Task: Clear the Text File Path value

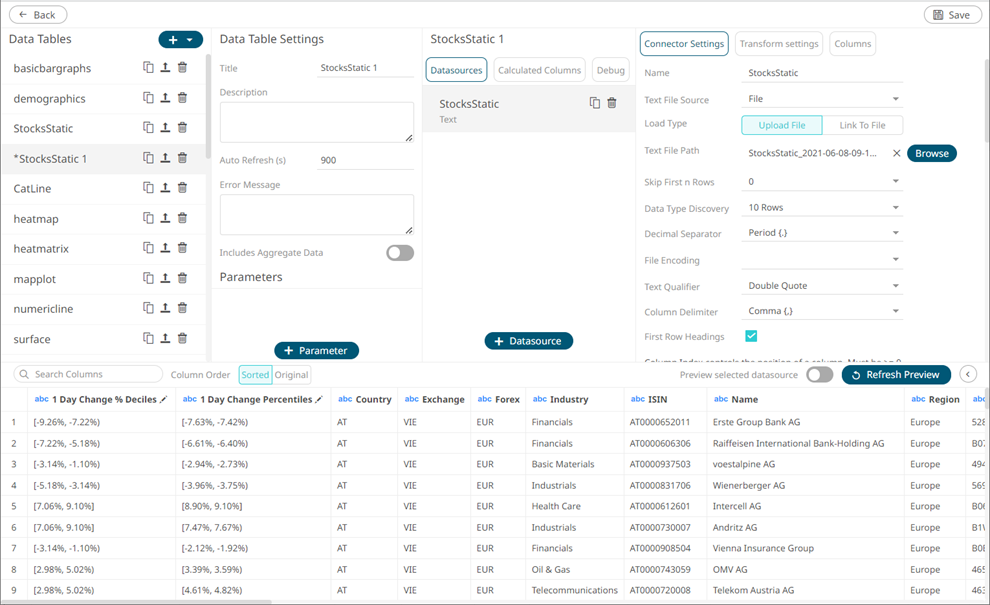Action: 896,153
